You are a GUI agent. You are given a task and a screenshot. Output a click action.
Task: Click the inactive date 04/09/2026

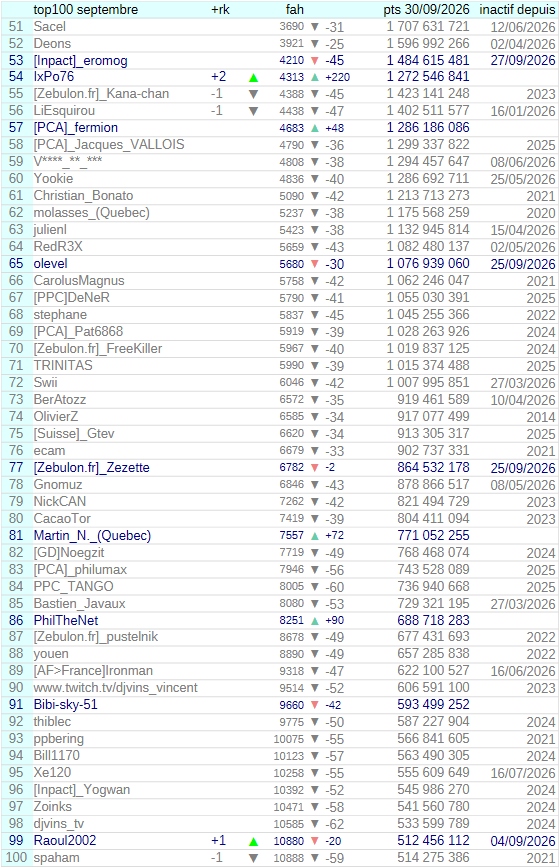coord(523,841)
